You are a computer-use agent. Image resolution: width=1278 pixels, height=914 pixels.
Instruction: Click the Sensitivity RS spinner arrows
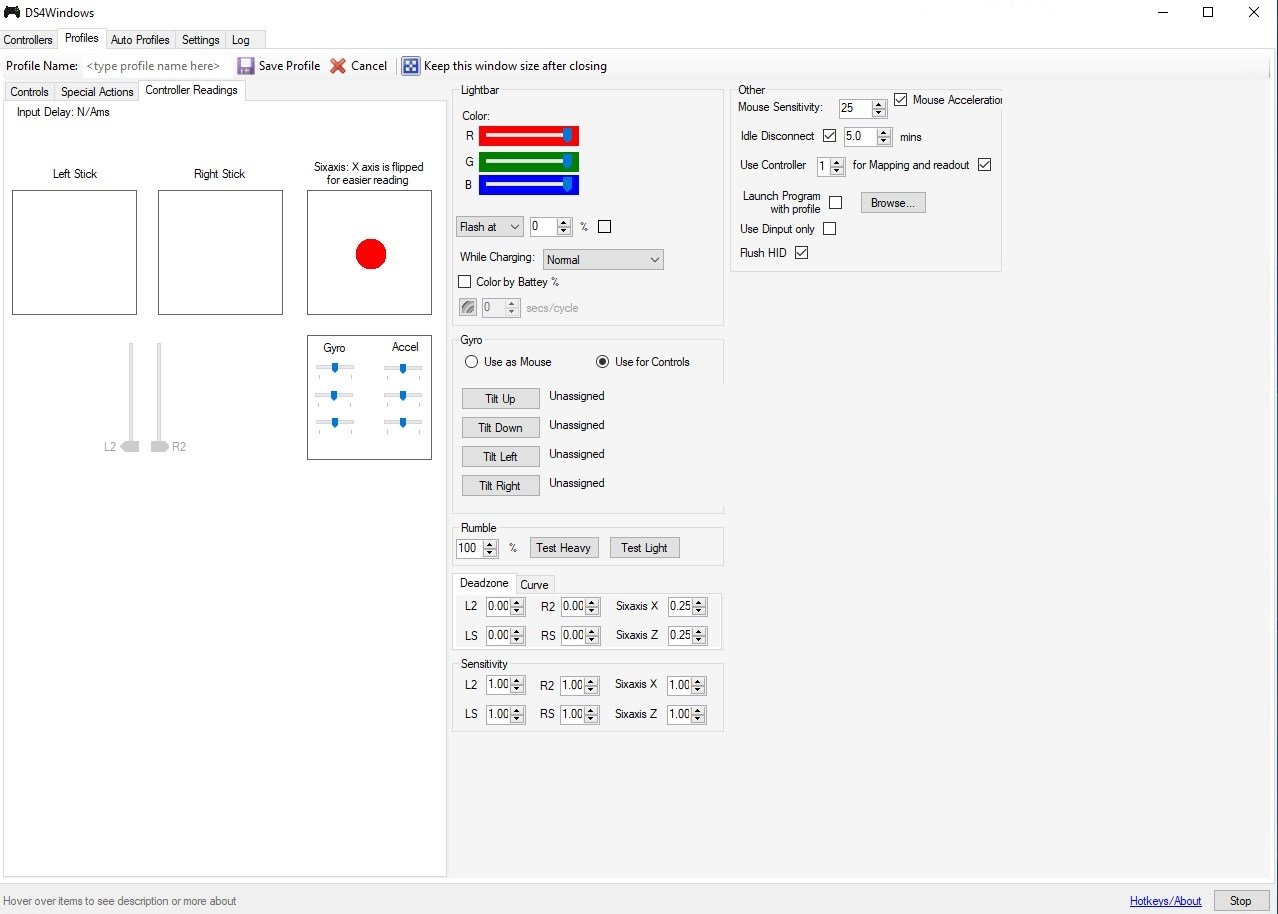(592, 714)
